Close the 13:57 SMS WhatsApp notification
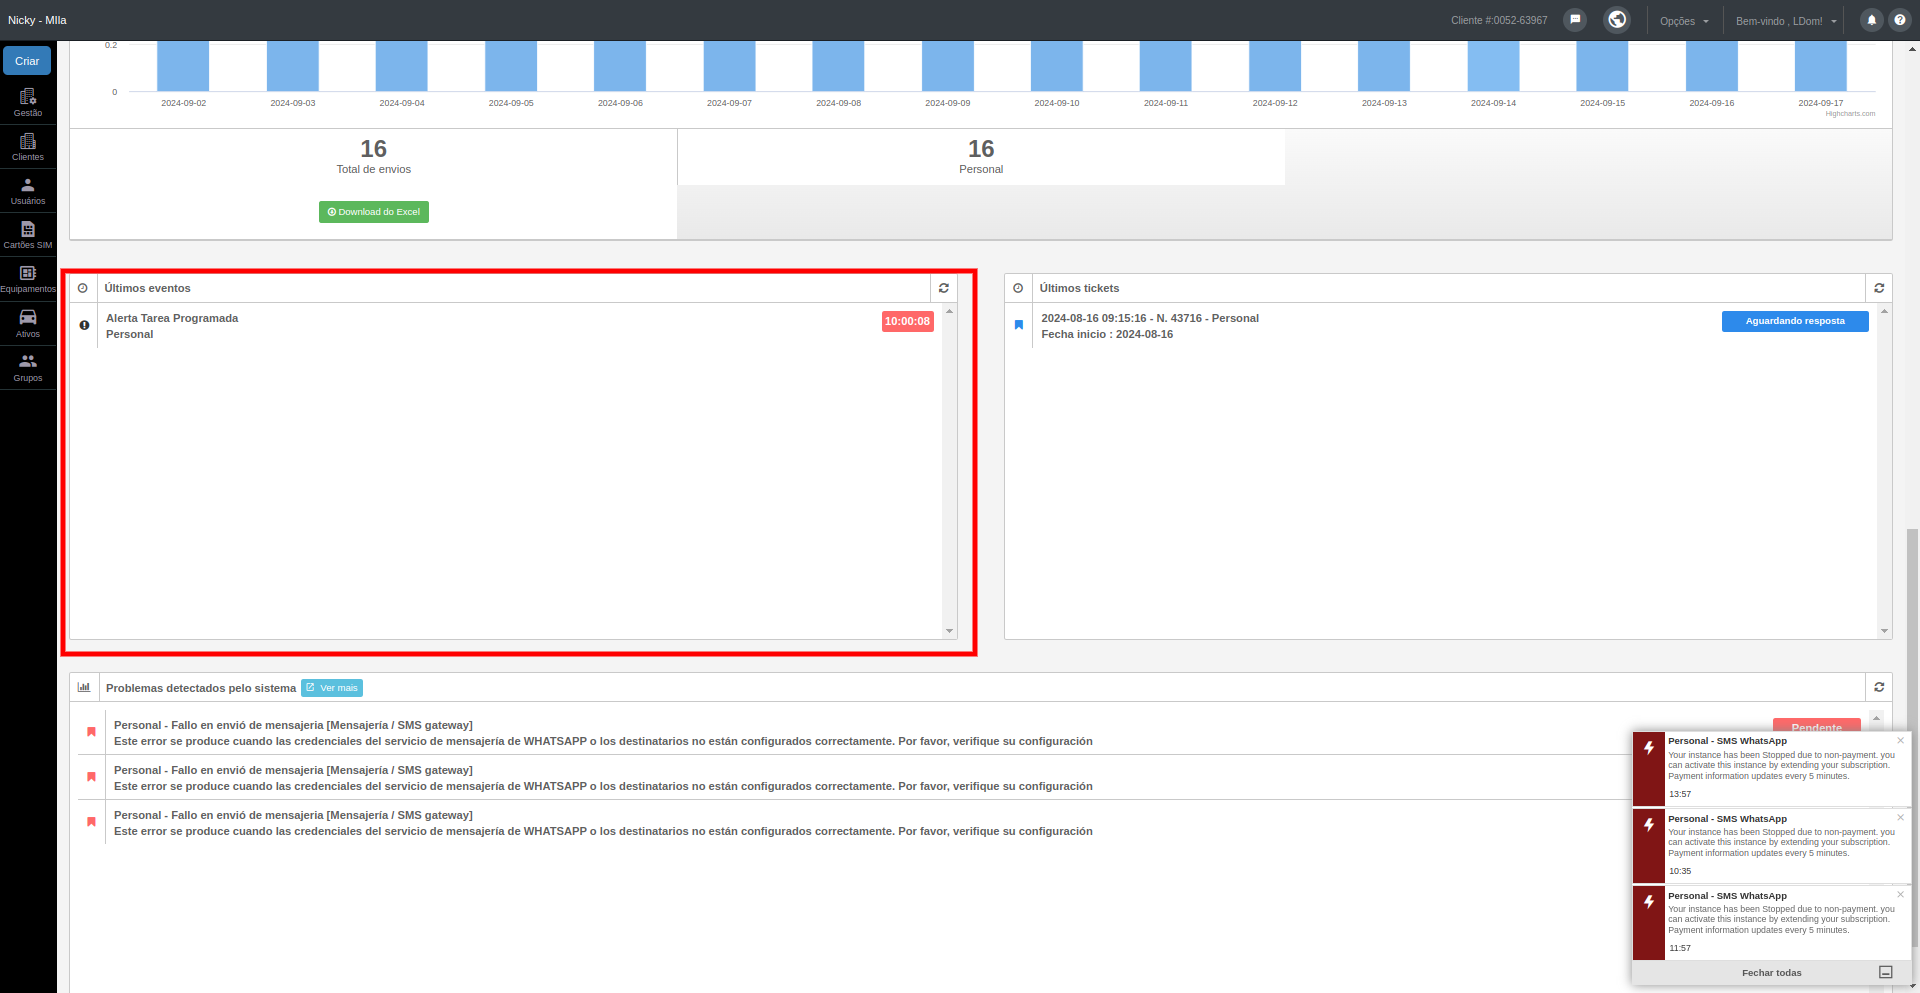The width and height of the screenshot is (1920, 993). tap(1901, 741)
